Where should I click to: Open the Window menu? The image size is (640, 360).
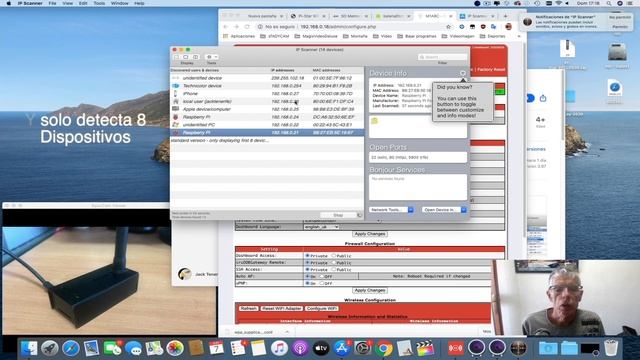coord(120,3)
